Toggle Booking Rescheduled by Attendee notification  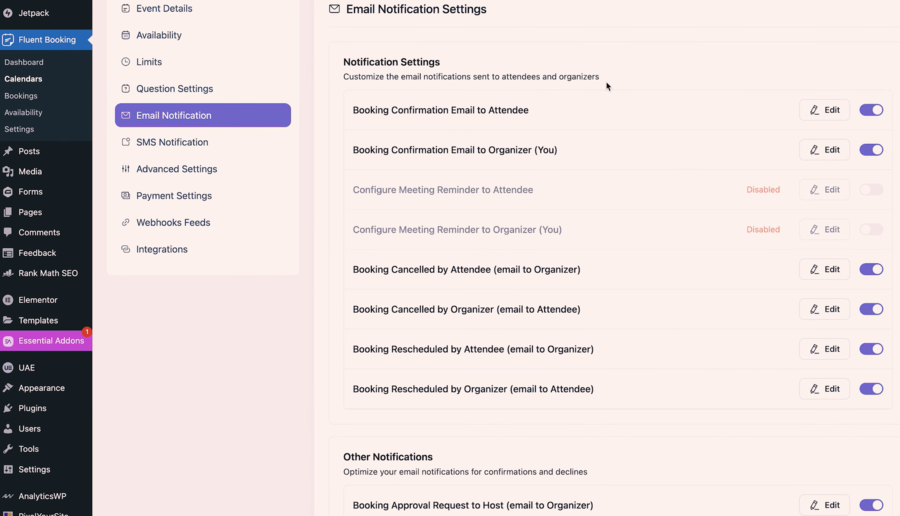[x=871, y=349]
